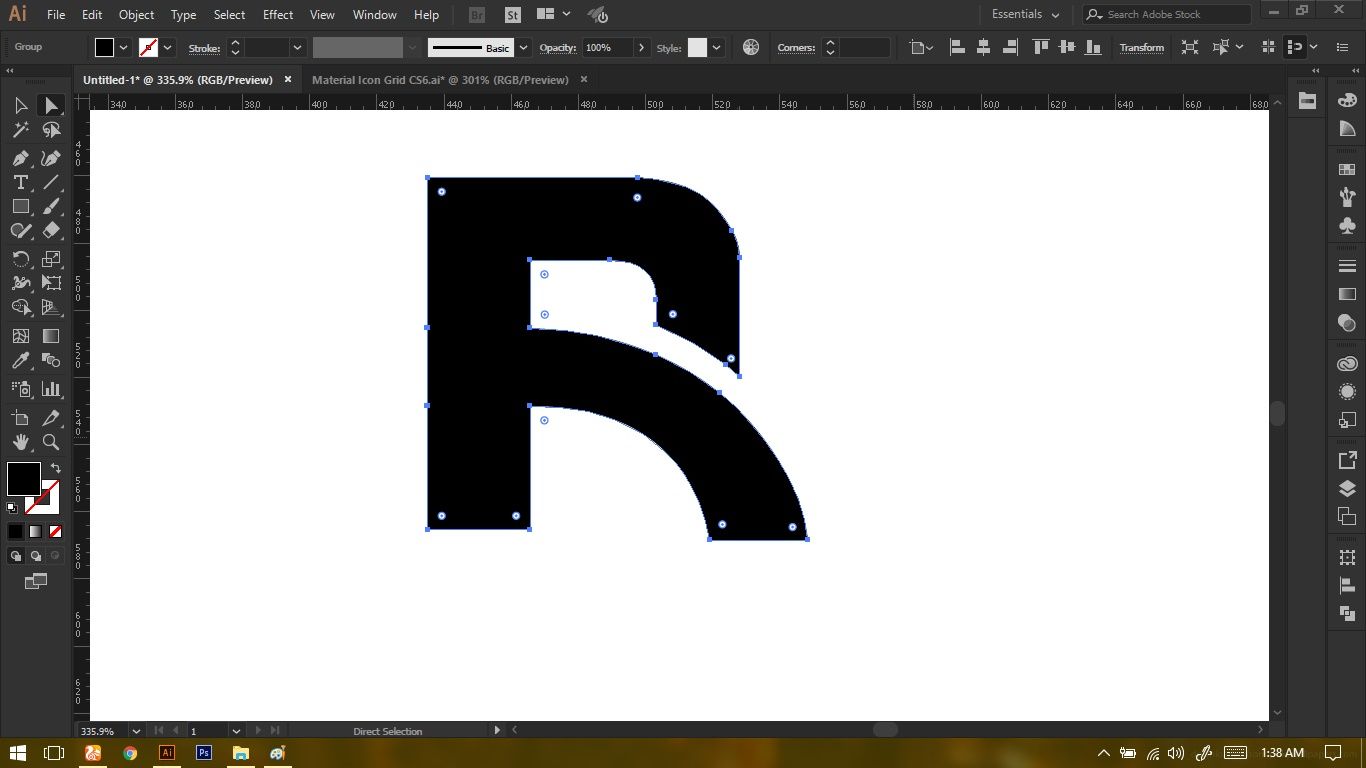Open the Window menu
This screenshot has width=1366, height=768.
375,15
